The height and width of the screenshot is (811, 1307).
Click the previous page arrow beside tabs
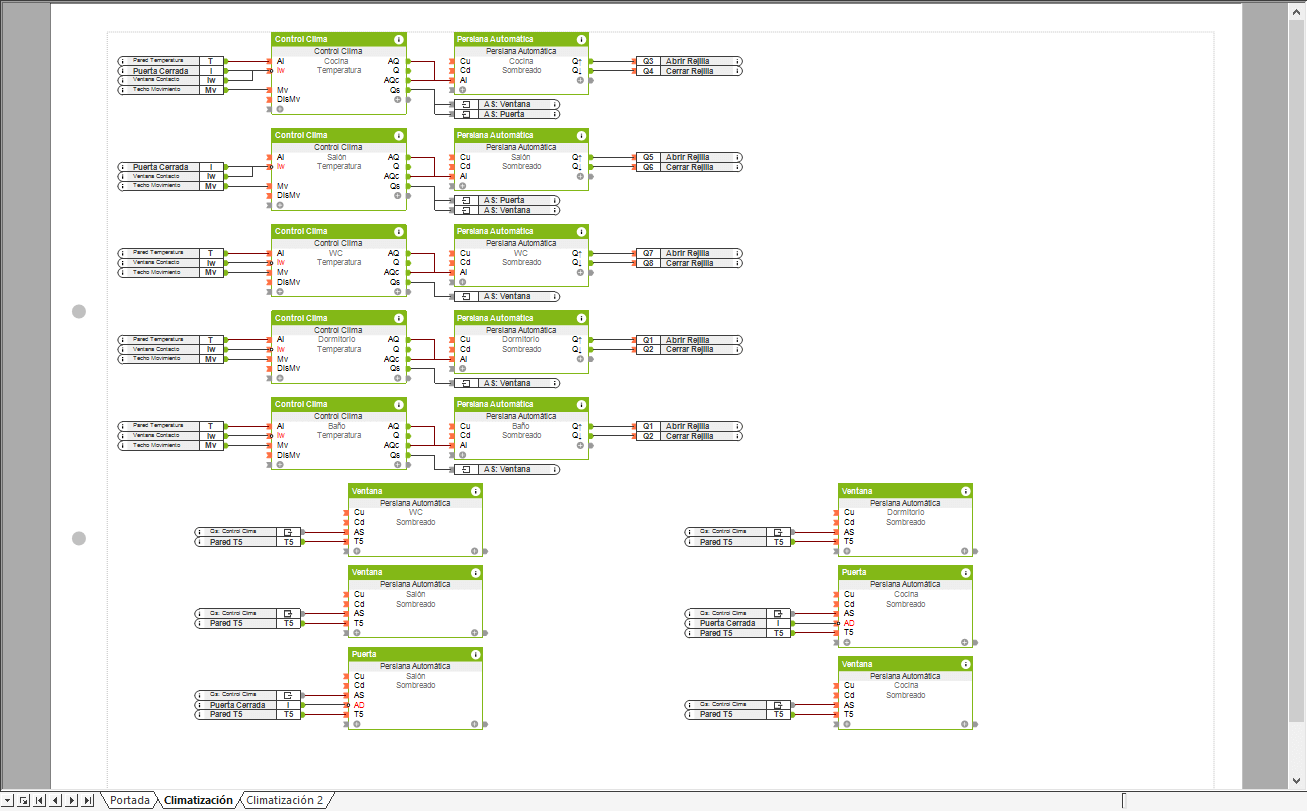point(56,800)
